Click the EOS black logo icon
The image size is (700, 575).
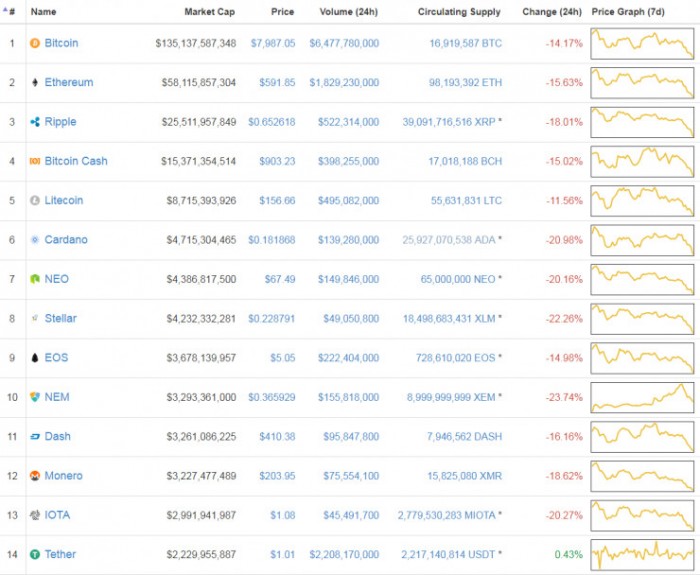point(35,358)
